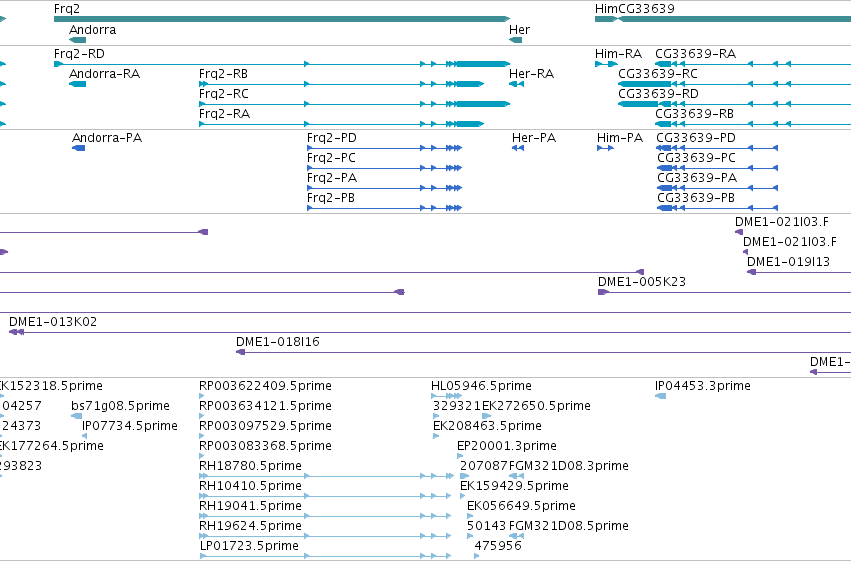This screenshot has width=851, height=561.
Task: Click the Andorra gene feature
Action: tap(78, 40)
